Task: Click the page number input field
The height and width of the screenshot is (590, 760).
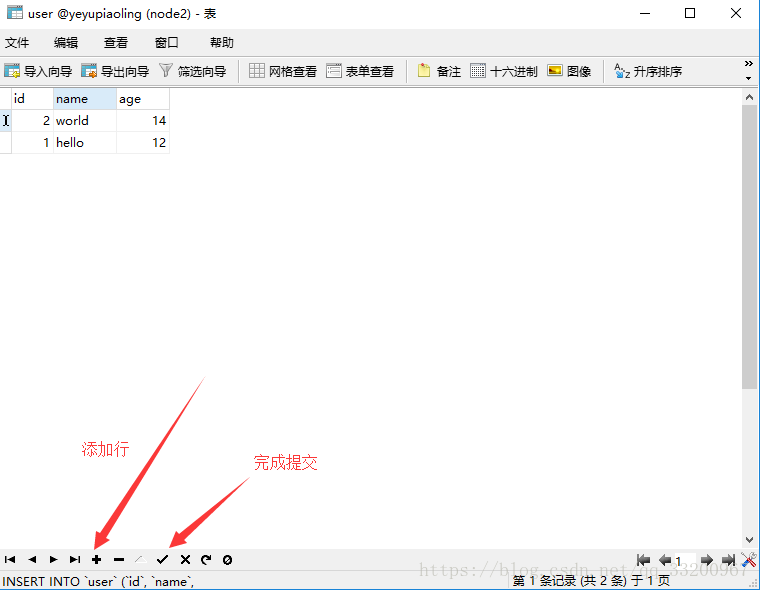Action: coord(684,561)
